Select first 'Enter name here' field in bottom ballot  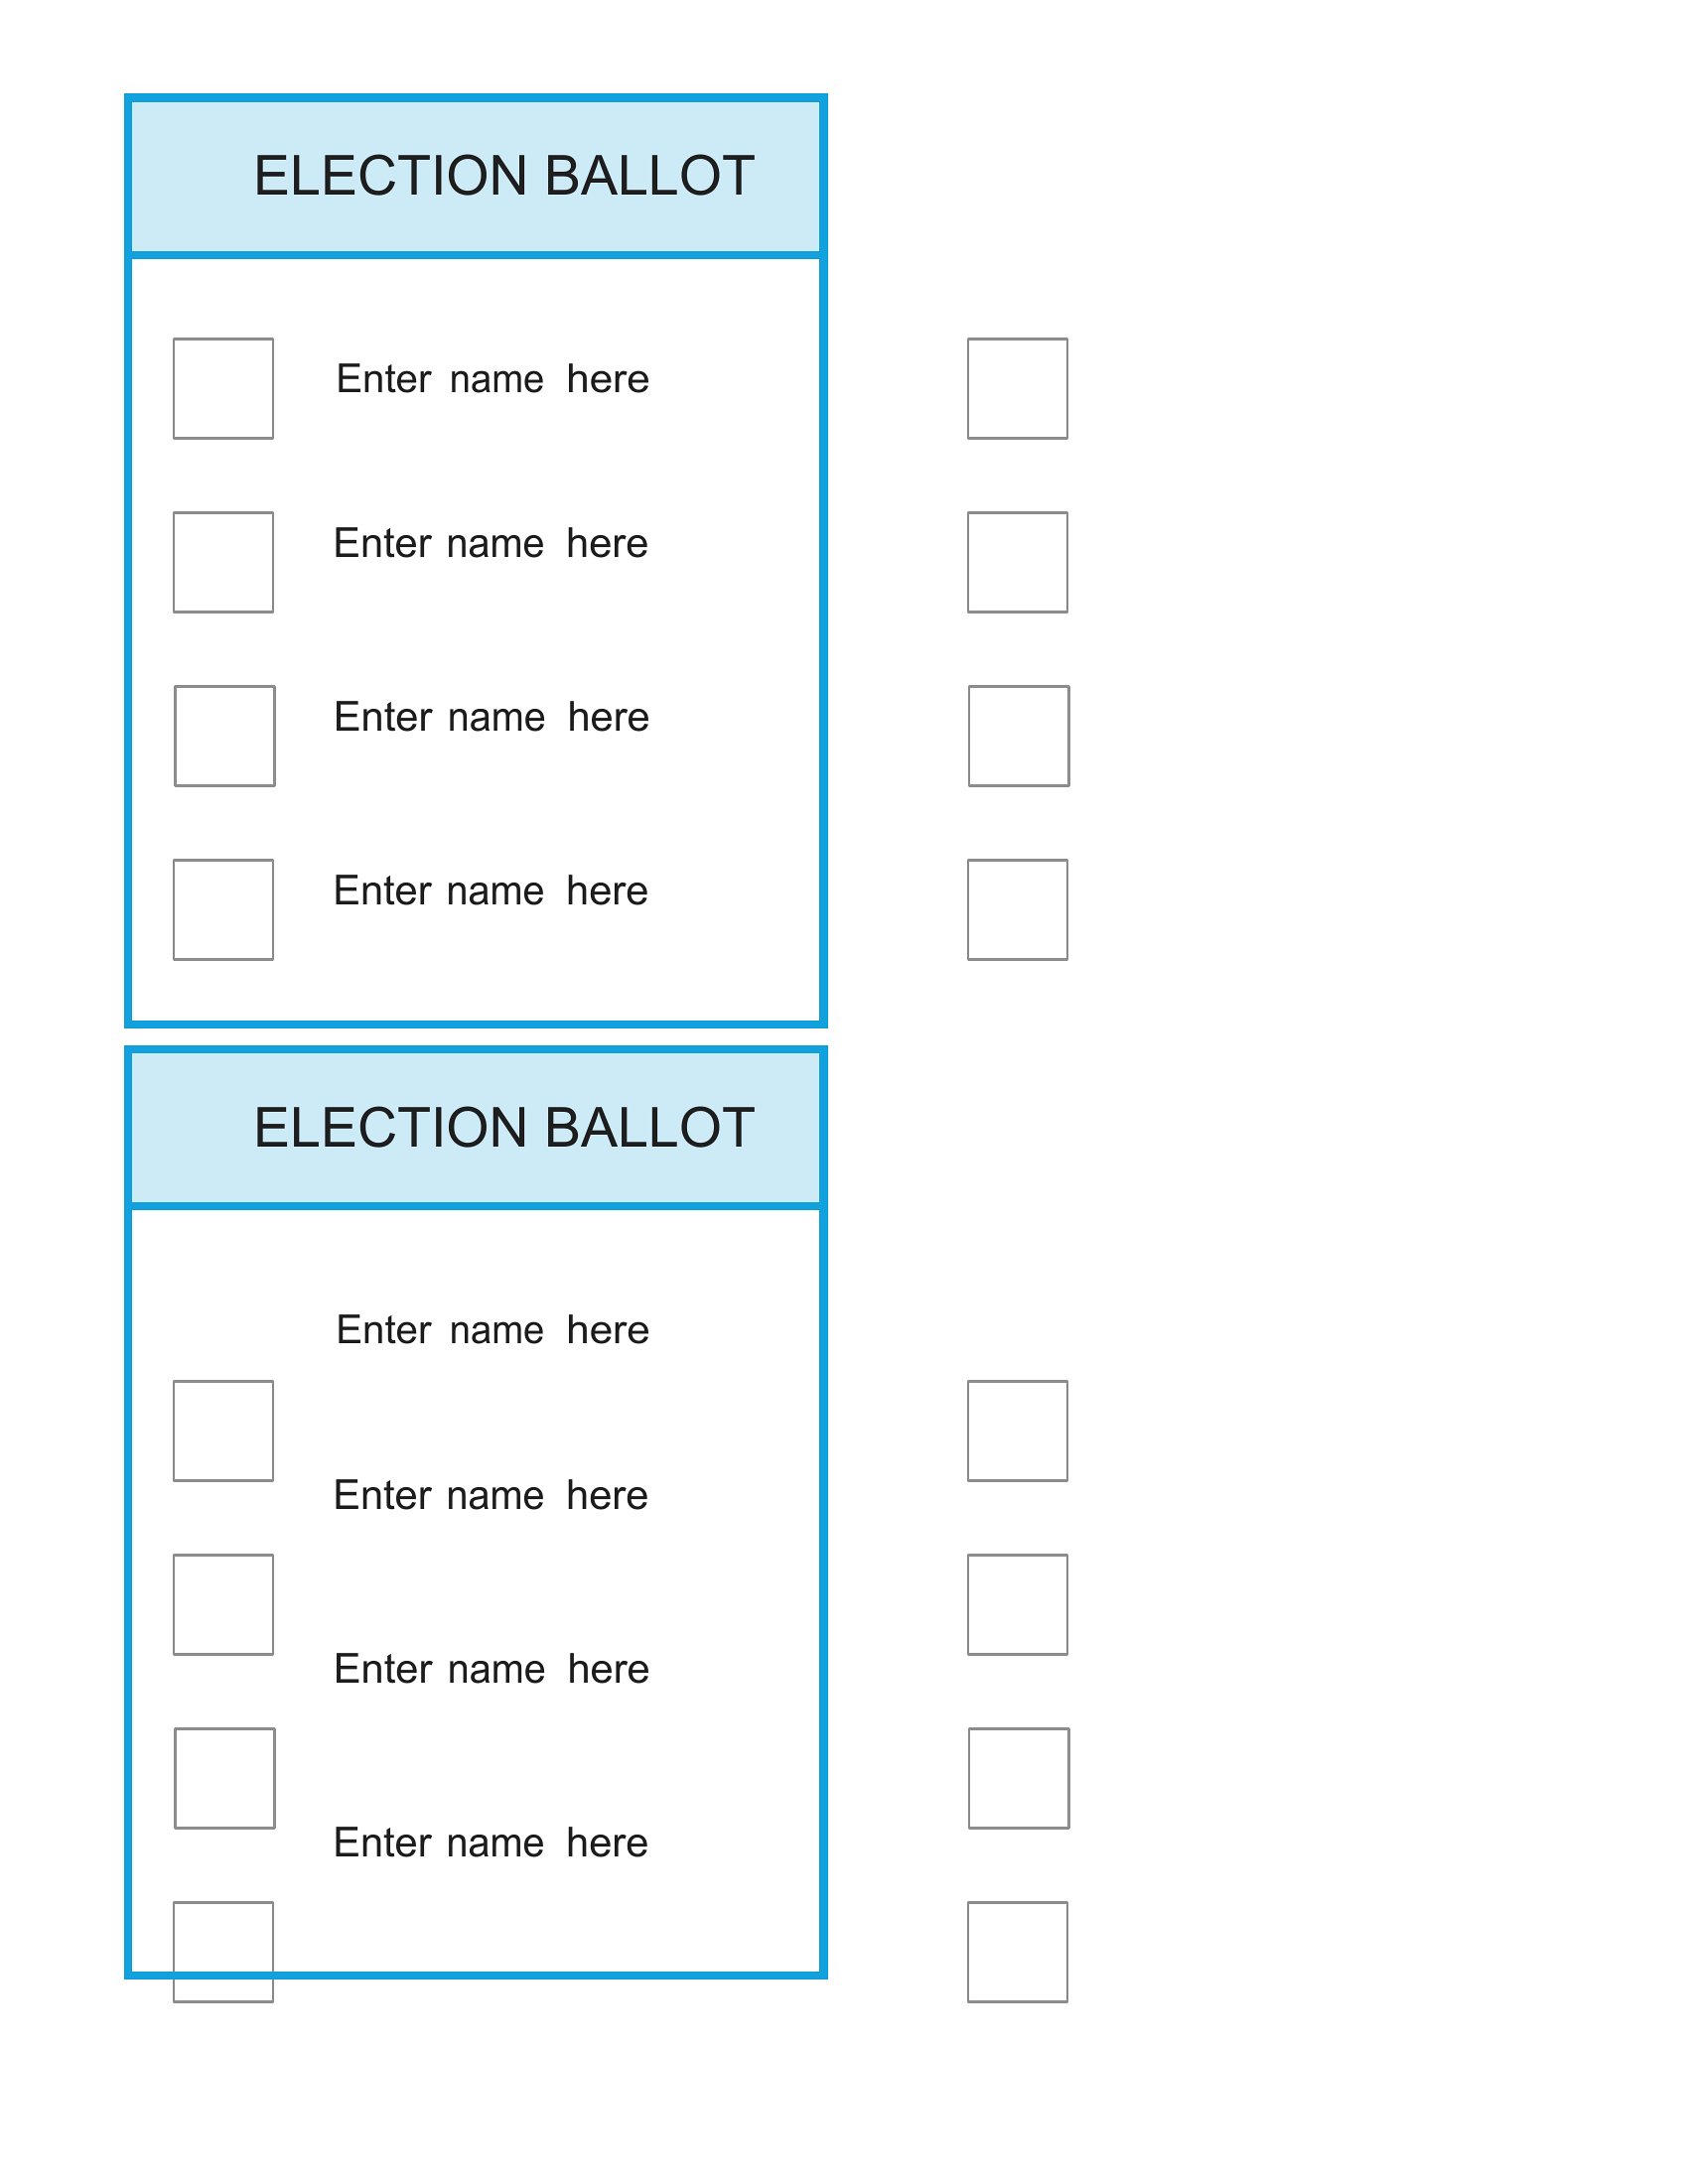[x=492, y=1330]
